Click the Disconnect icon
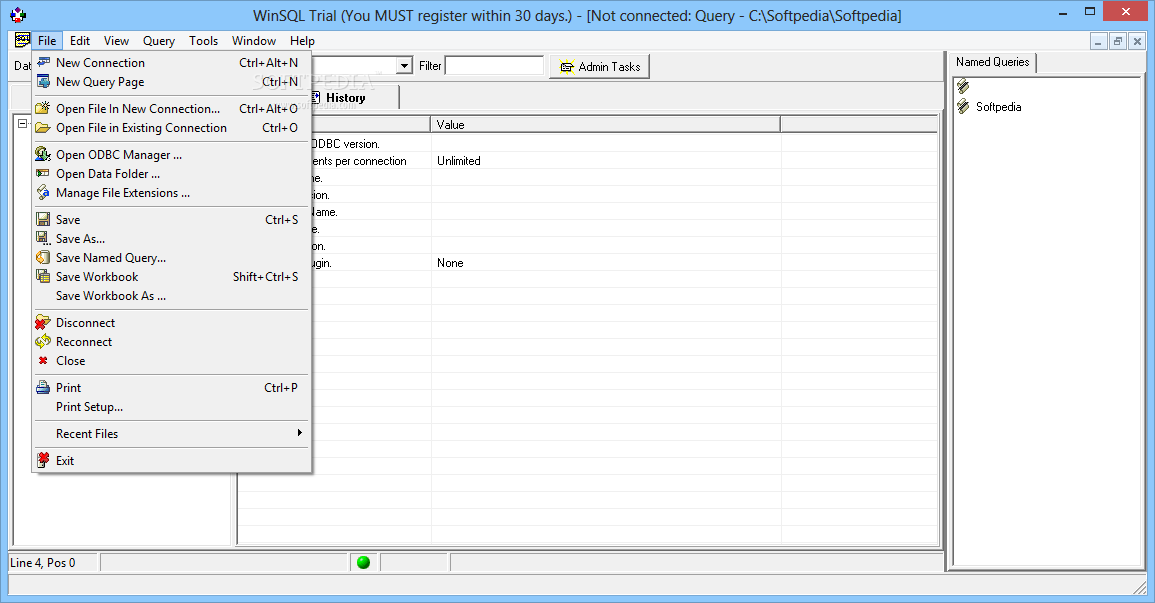Image resolution: width=1155 pixels, height=603 pixels. click(x=43, y=322)
